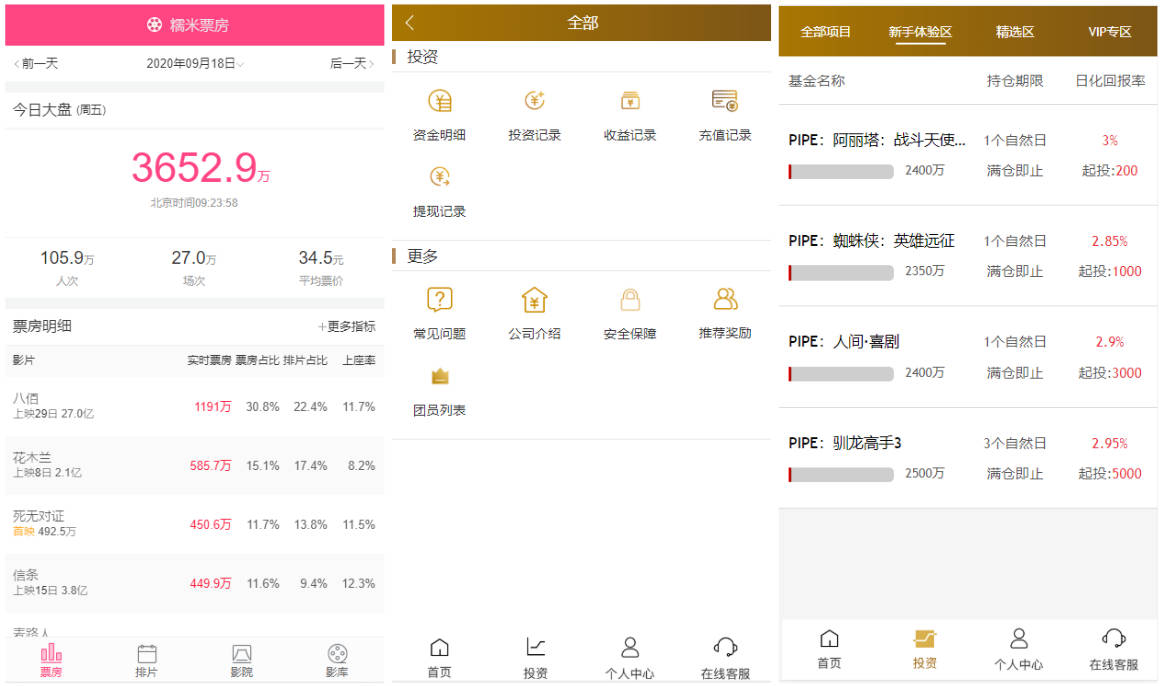Click 上座率 column header
Viewport: 1161px width, 686px height.
pyautogui.click(x=359, y=361)
